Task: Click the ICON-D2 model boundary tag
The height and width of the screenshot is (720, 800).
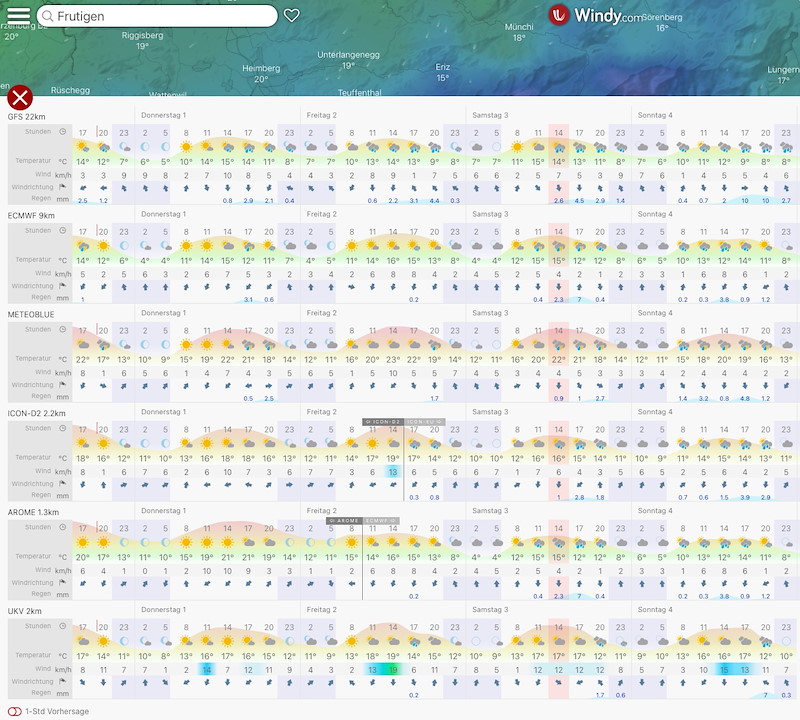Action: (383, 422)
